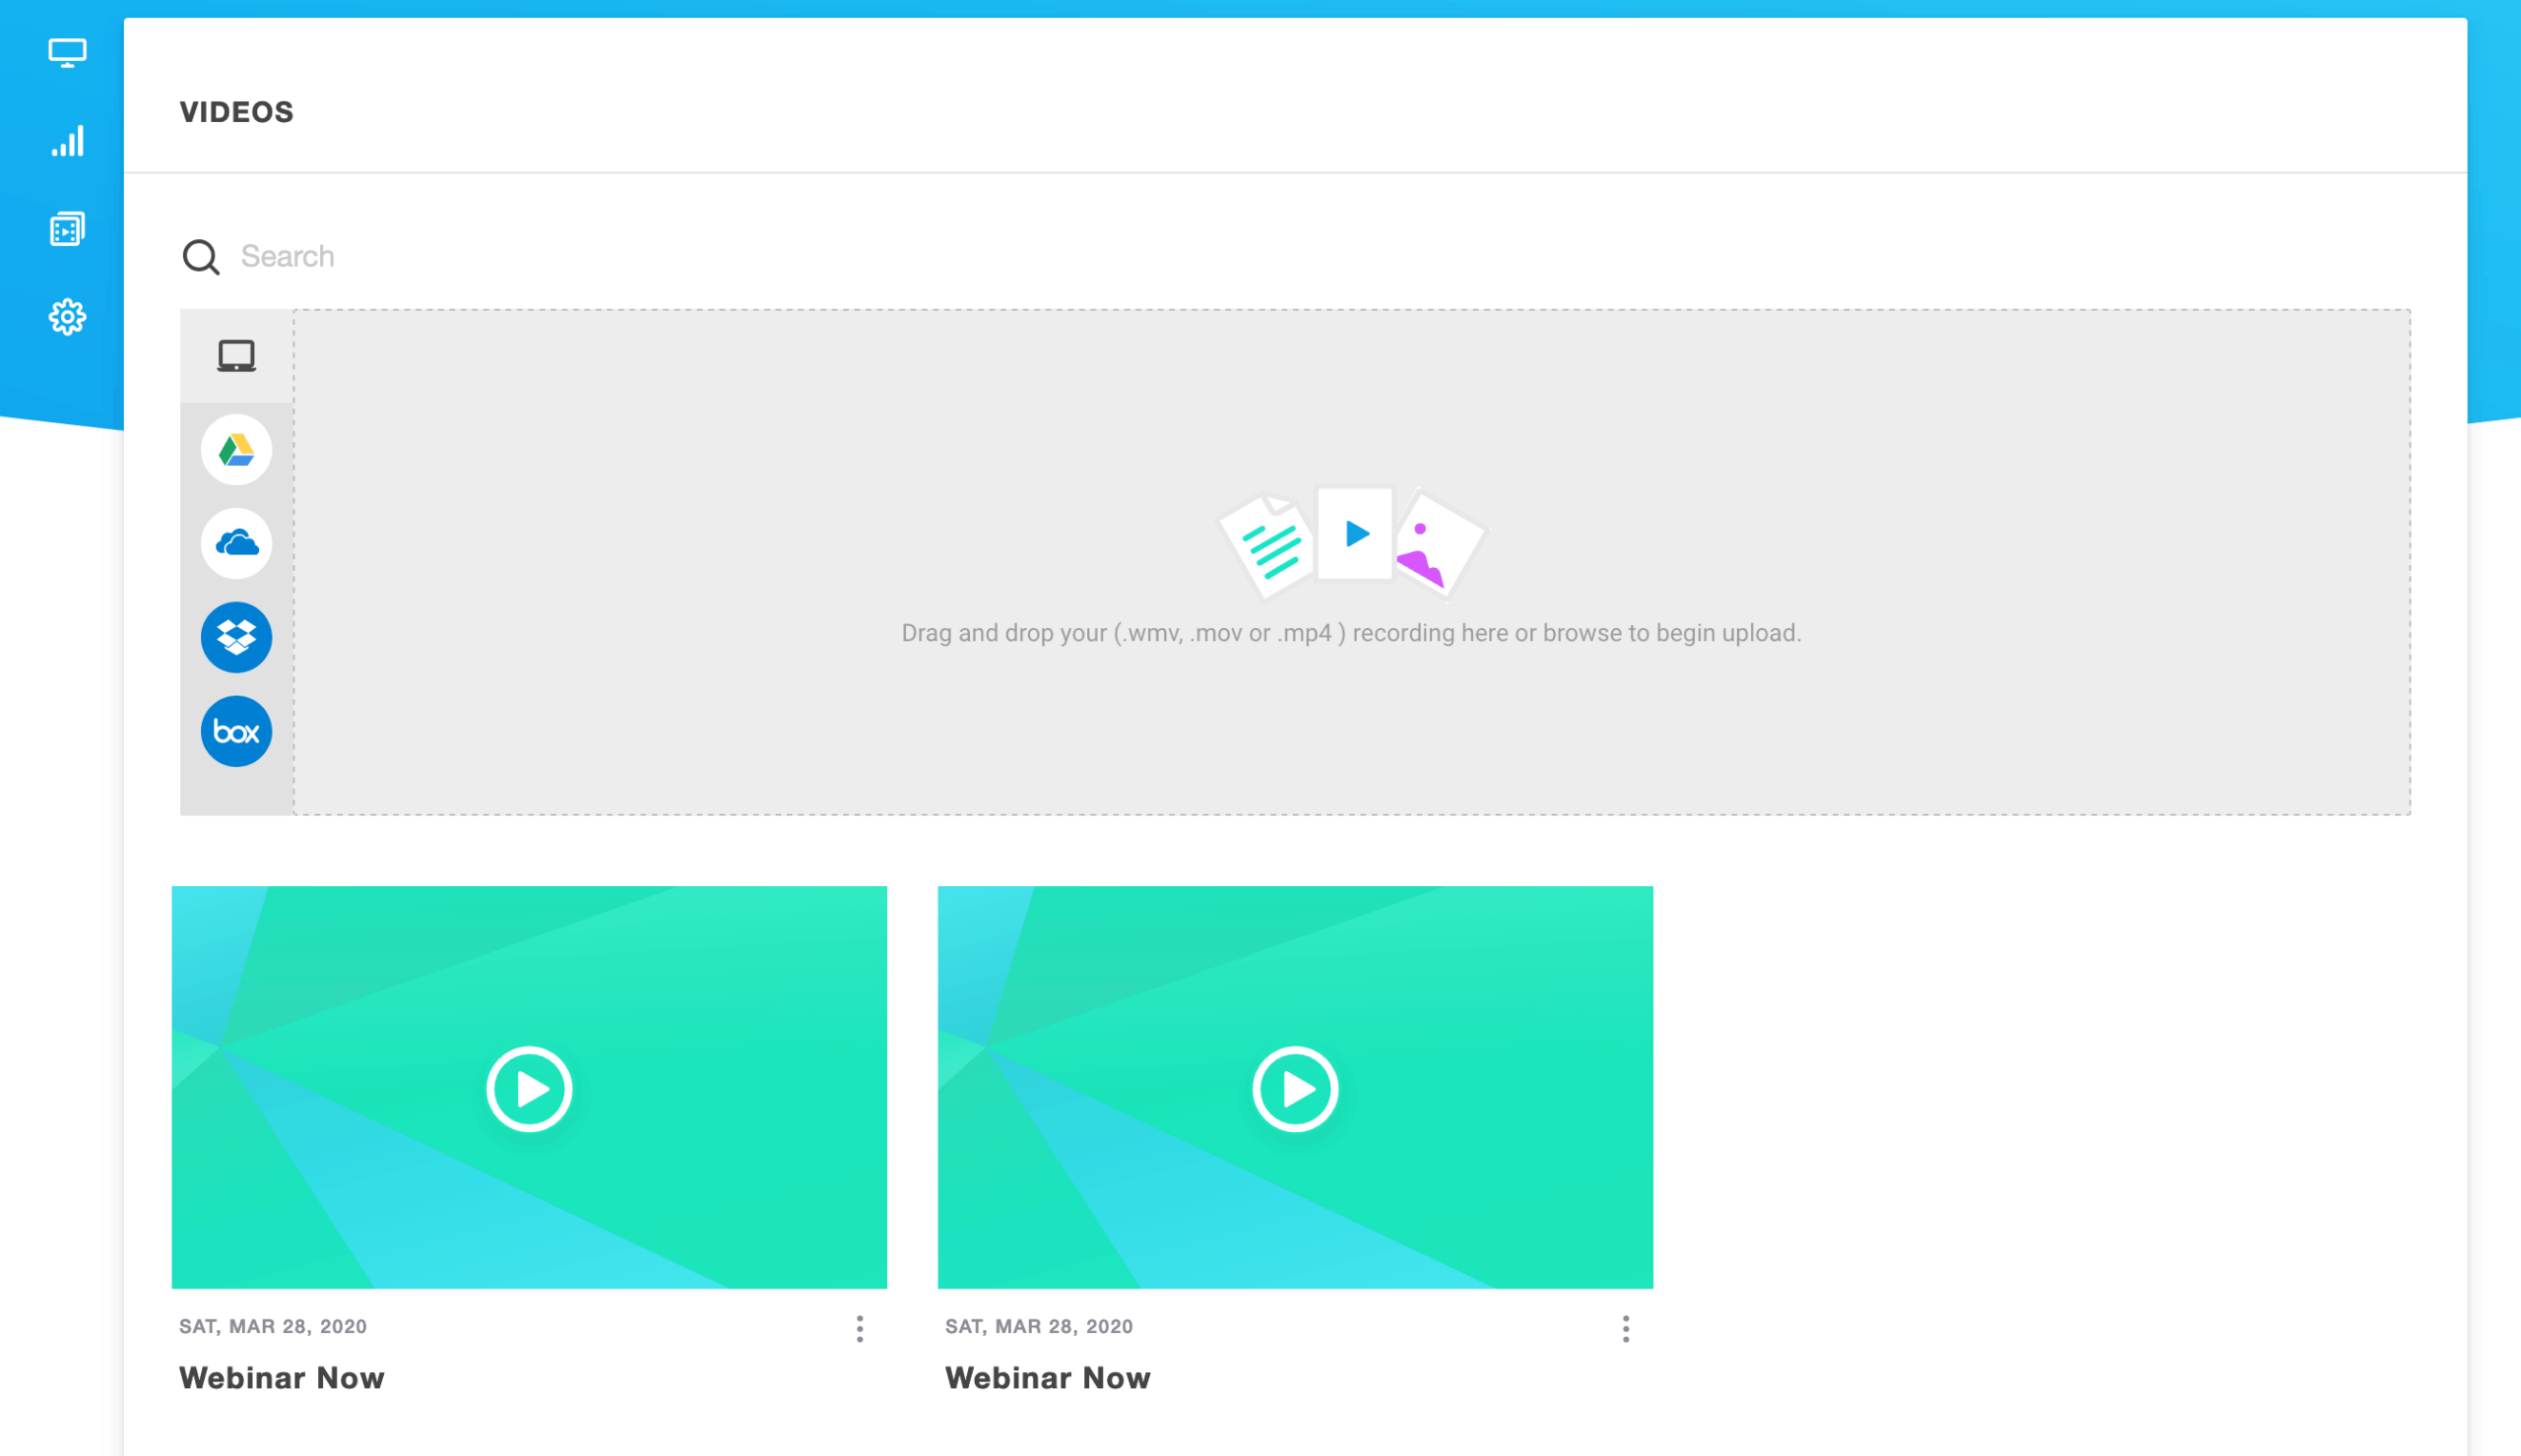Open options menu for left Webinar Now recording
2521x1456 pixels.
[x=859, y=1328]
